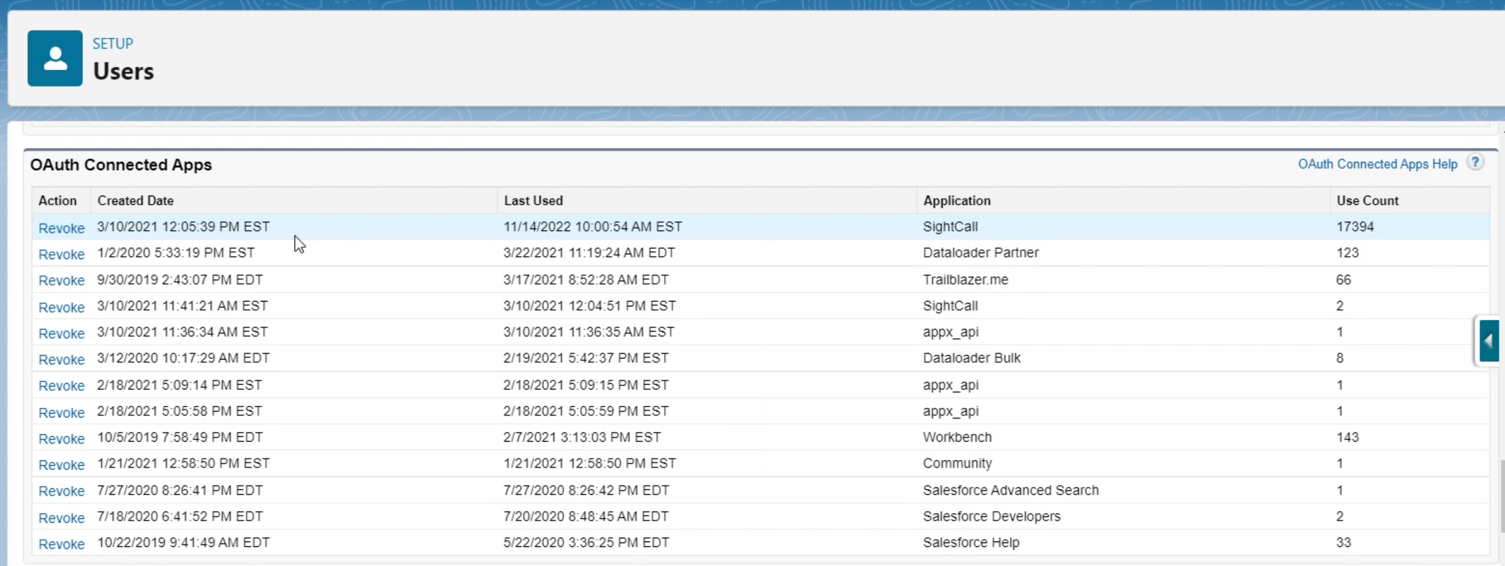Click the OAuth Connected Apps section title

(x=121, y=165)
